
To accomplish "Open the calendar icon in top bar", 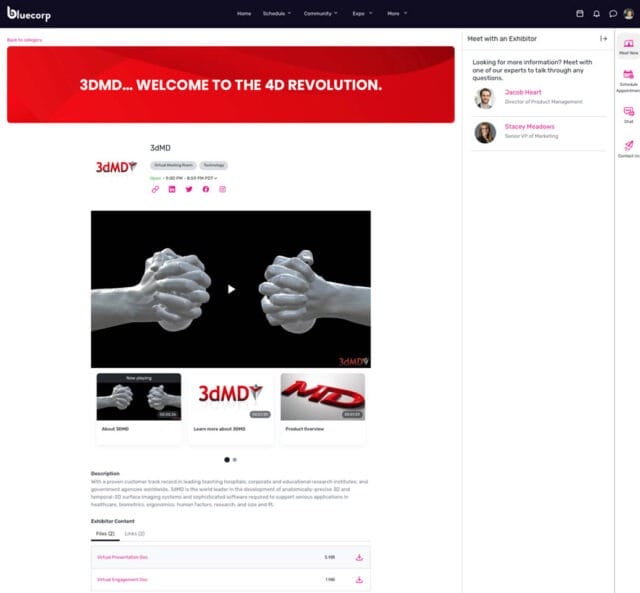I will 580,13.
